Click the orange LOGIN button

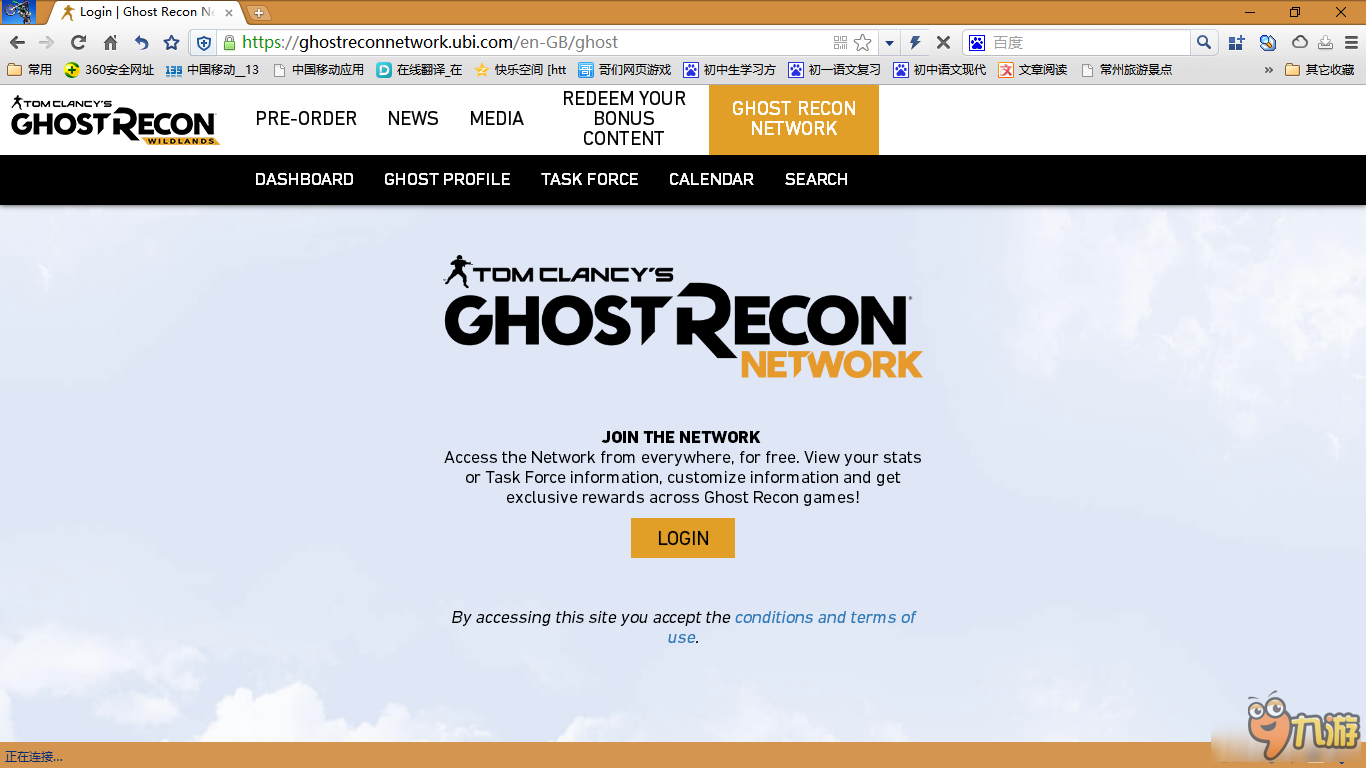683,538
